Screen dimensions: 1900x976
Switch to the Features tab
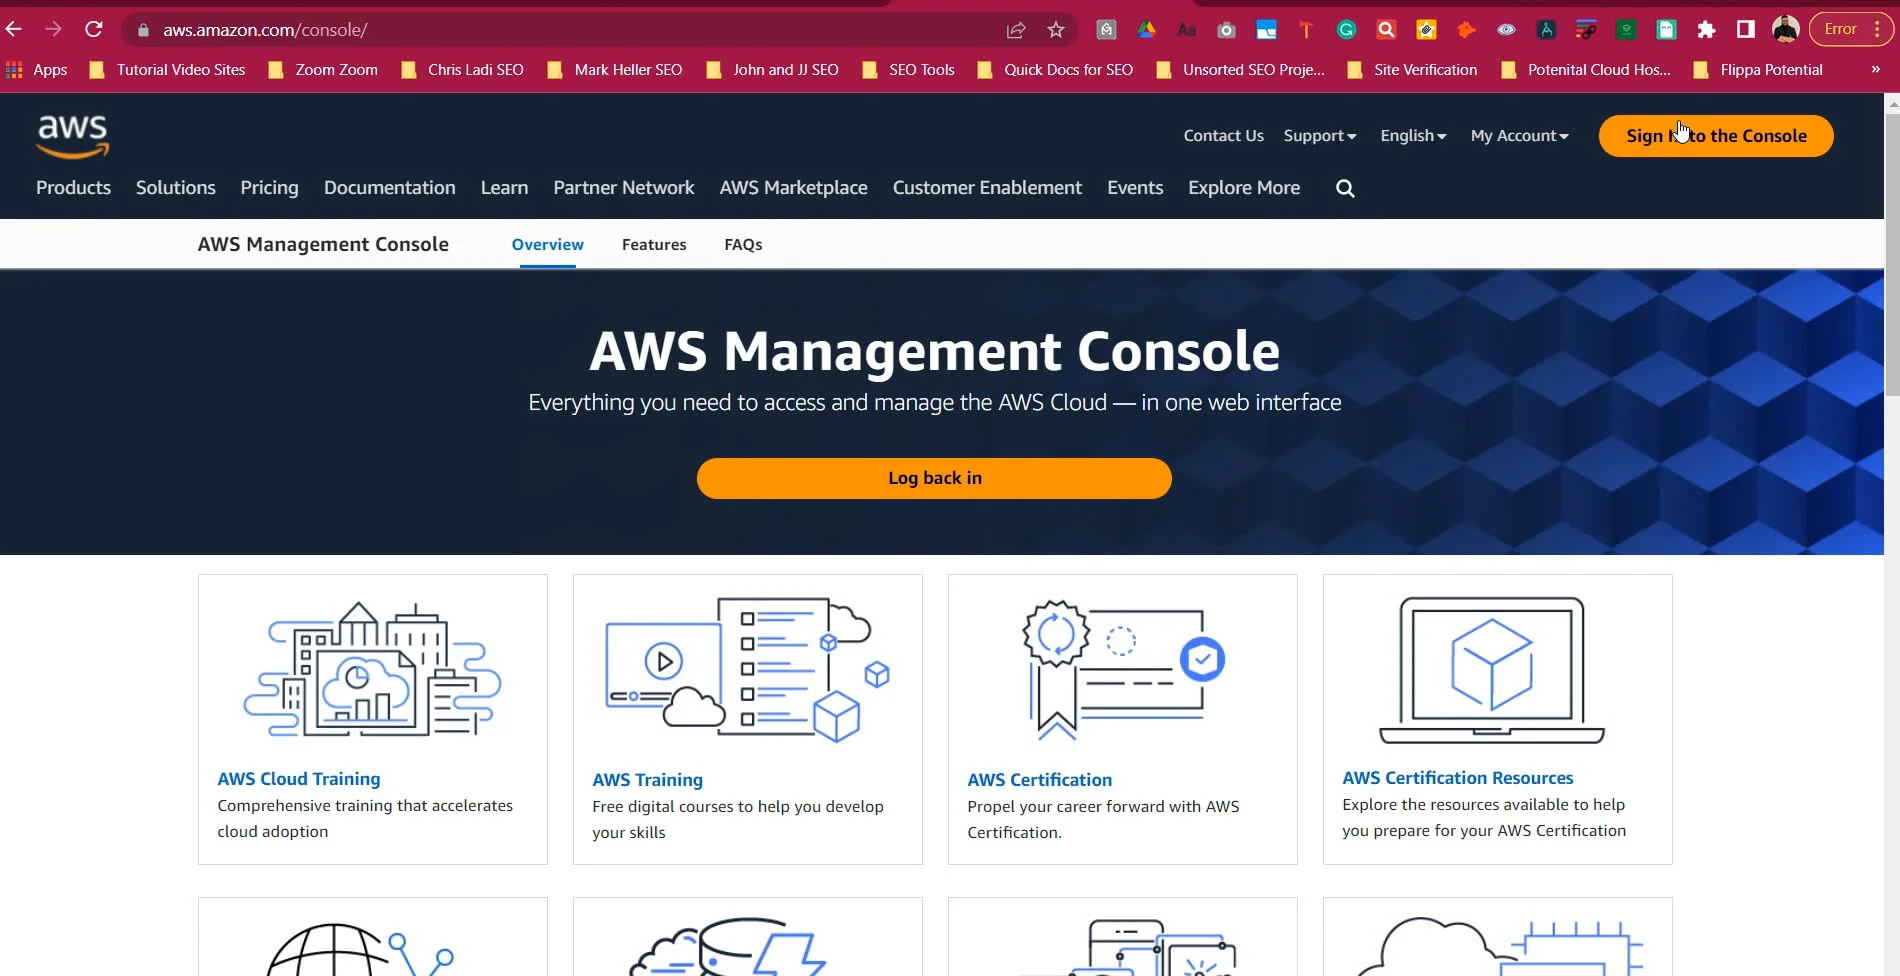click(654, 244)
